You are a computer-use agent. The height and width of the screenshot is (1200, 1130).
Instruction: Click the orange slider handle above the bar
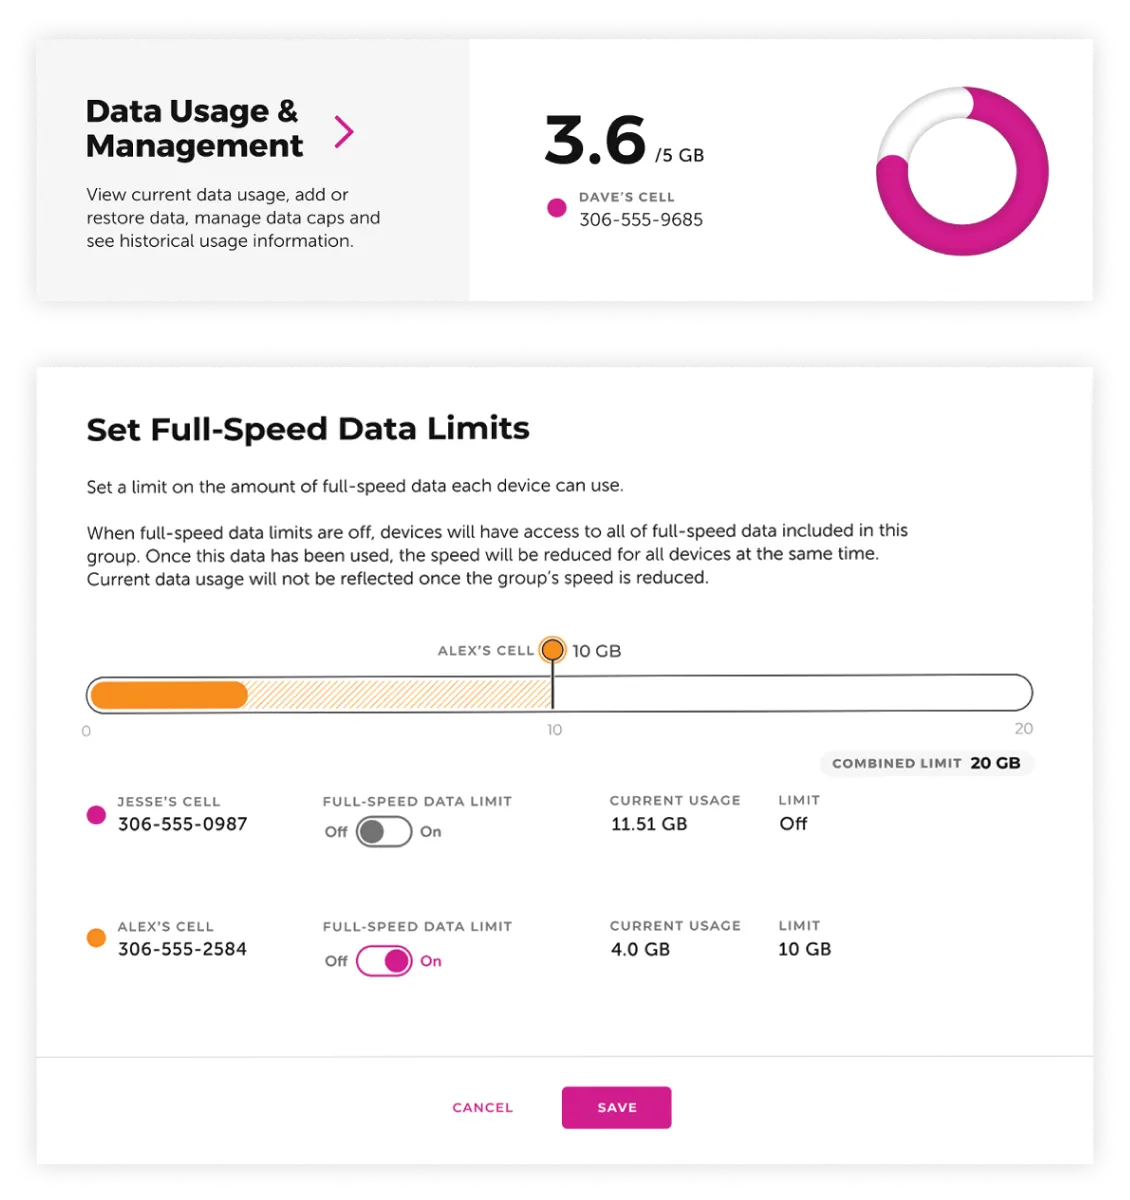coord(553,650)
